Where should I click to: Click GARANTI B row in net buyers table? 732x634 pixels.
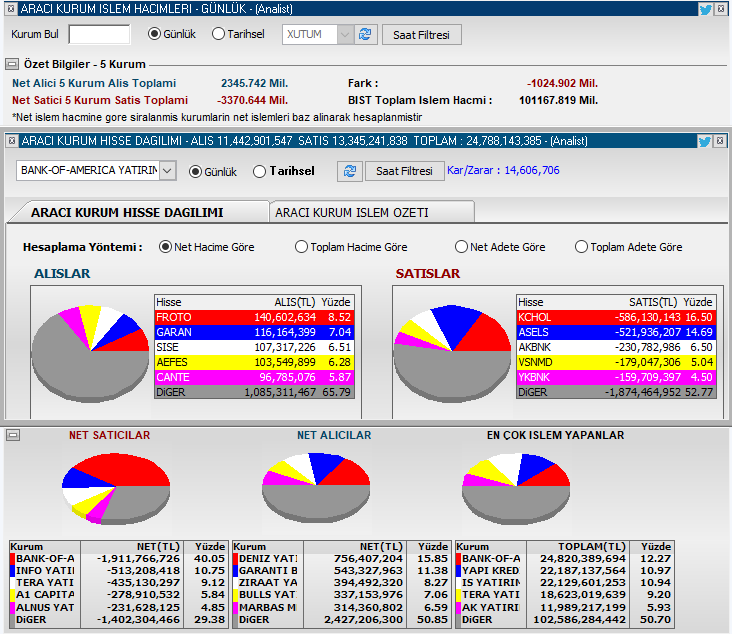(342, 571)
